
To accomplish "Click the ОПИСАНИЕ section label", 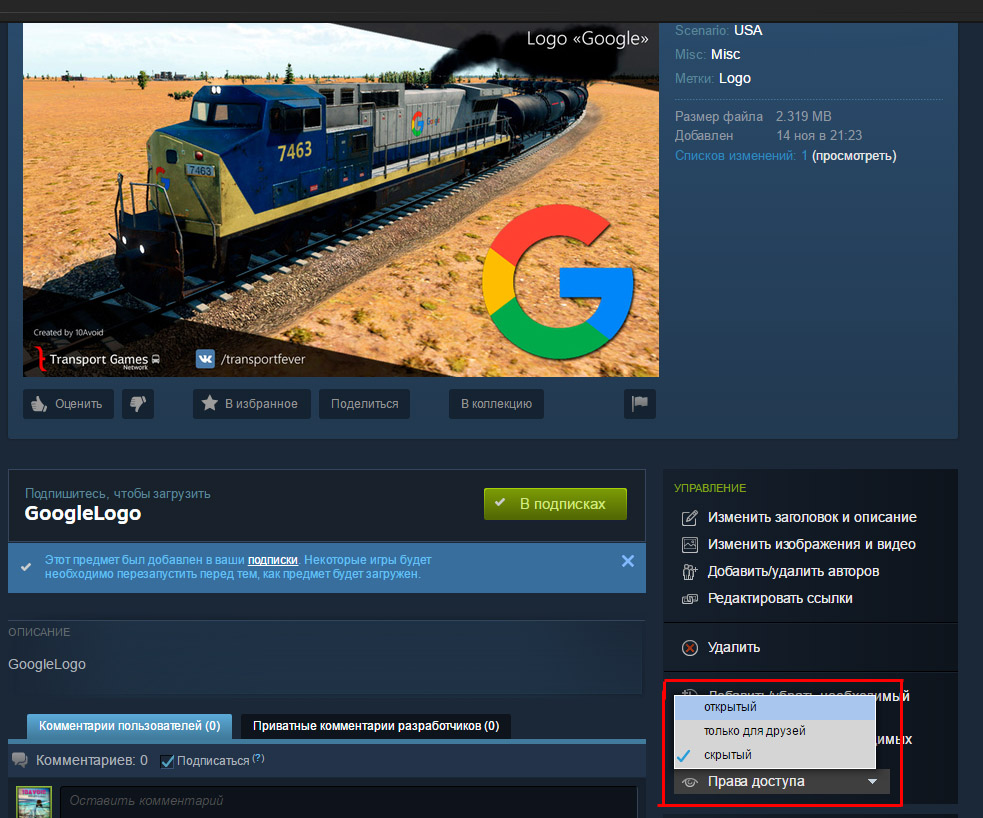I will [39, 632].
